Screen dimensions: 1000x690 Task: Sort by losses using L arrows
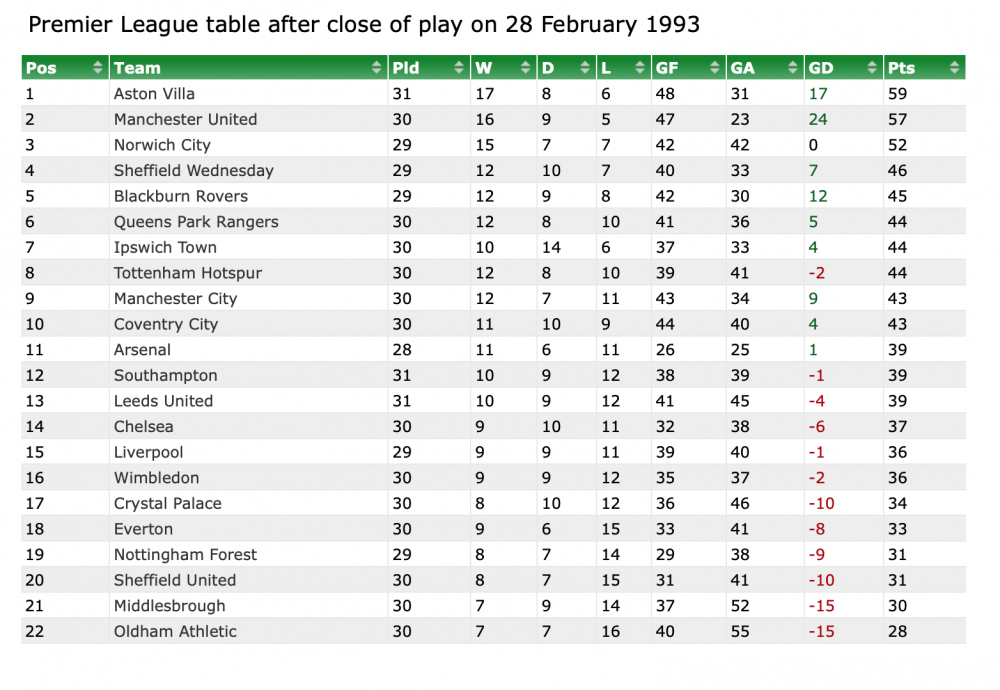(639, 68)
